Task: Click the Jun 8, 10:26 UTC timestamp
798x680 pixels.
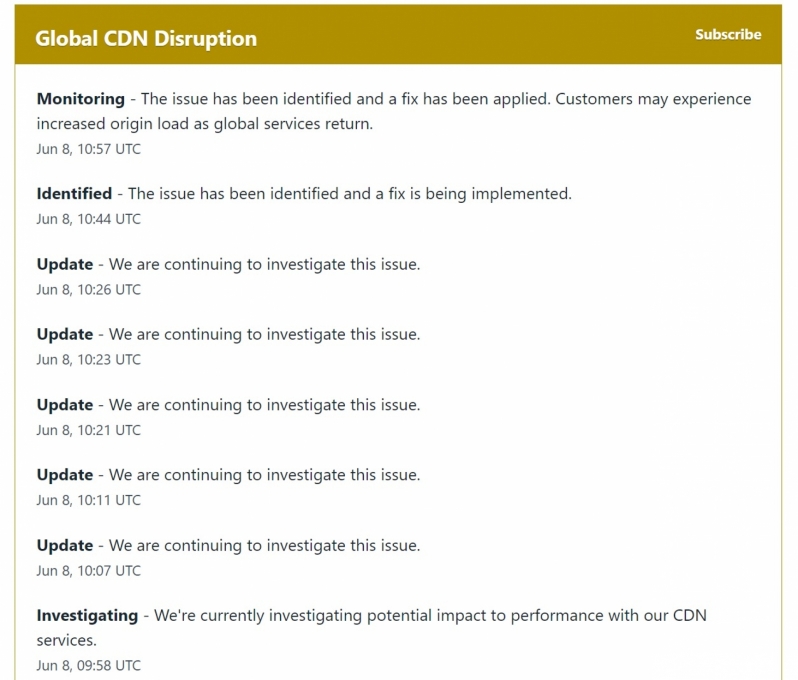Action: point(89,290)
